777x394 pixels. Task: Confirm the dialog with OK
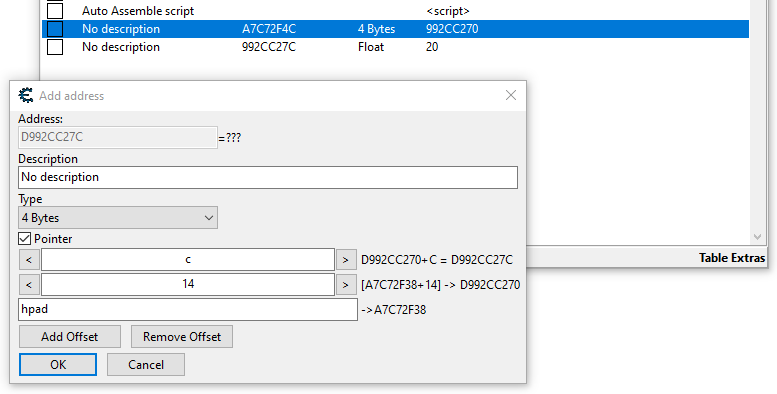(58, 365)
